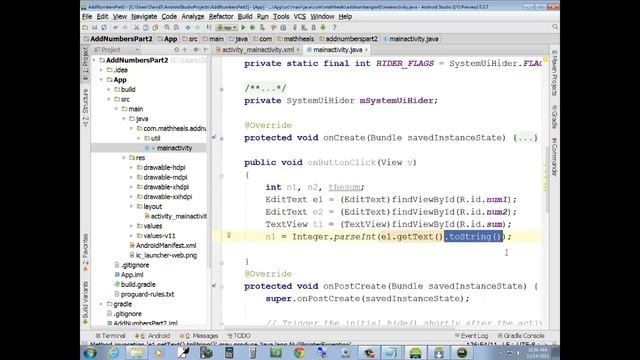Viewport: 640px width, 360px height.
Task: Click the Project panel settings gear icon
Action: 196,49
